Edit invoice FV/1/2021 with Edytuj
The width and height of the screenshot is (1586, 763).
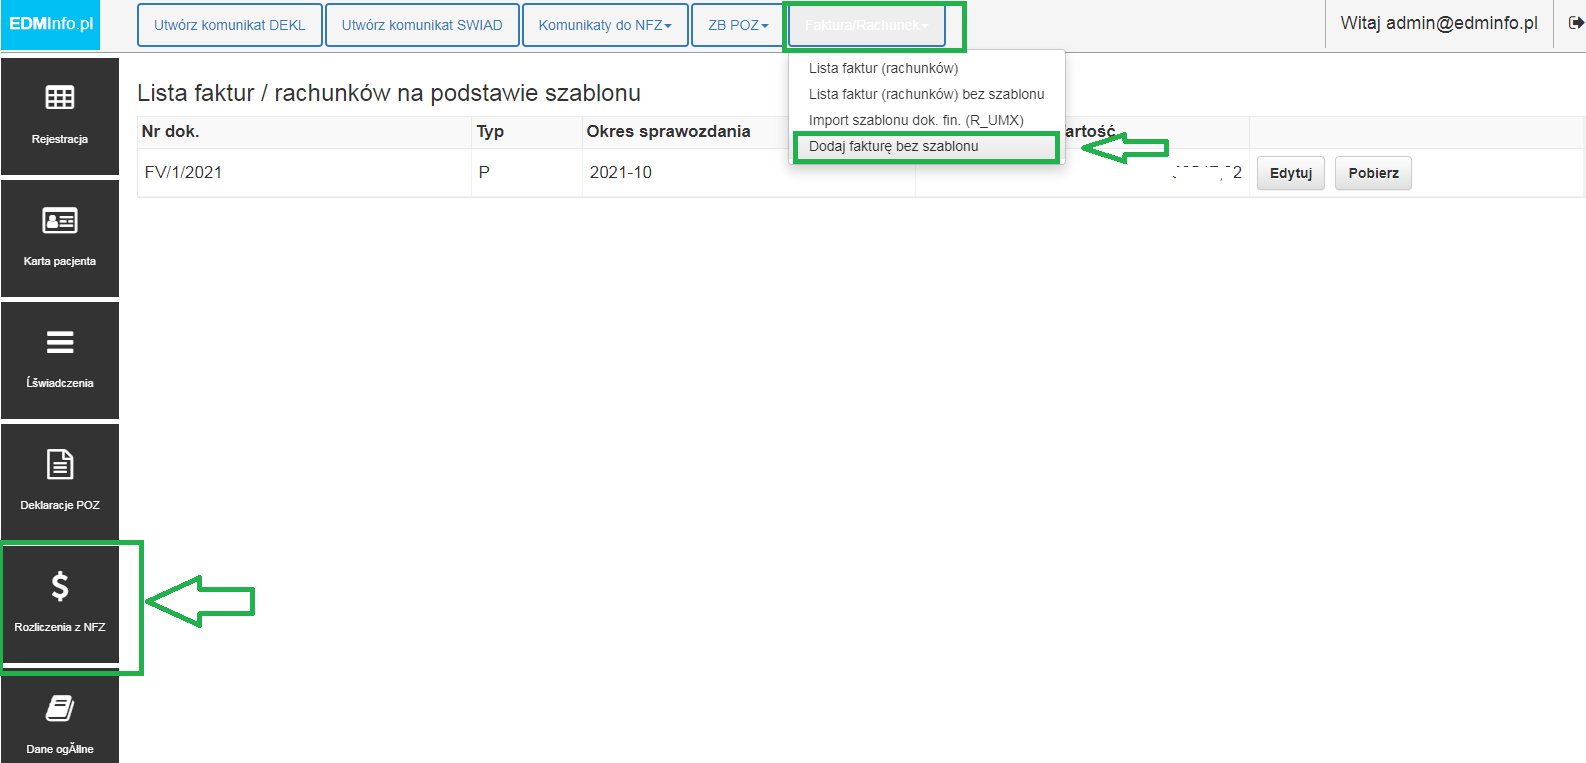(x=1291, y=173)
